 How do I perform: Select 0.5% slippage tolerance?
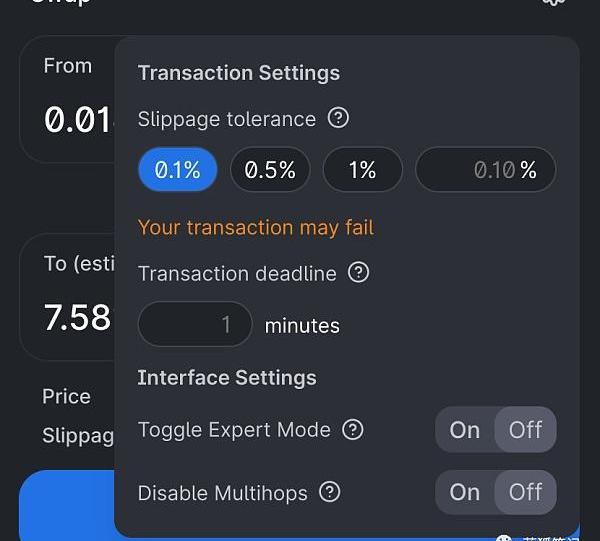coord(270,170)
